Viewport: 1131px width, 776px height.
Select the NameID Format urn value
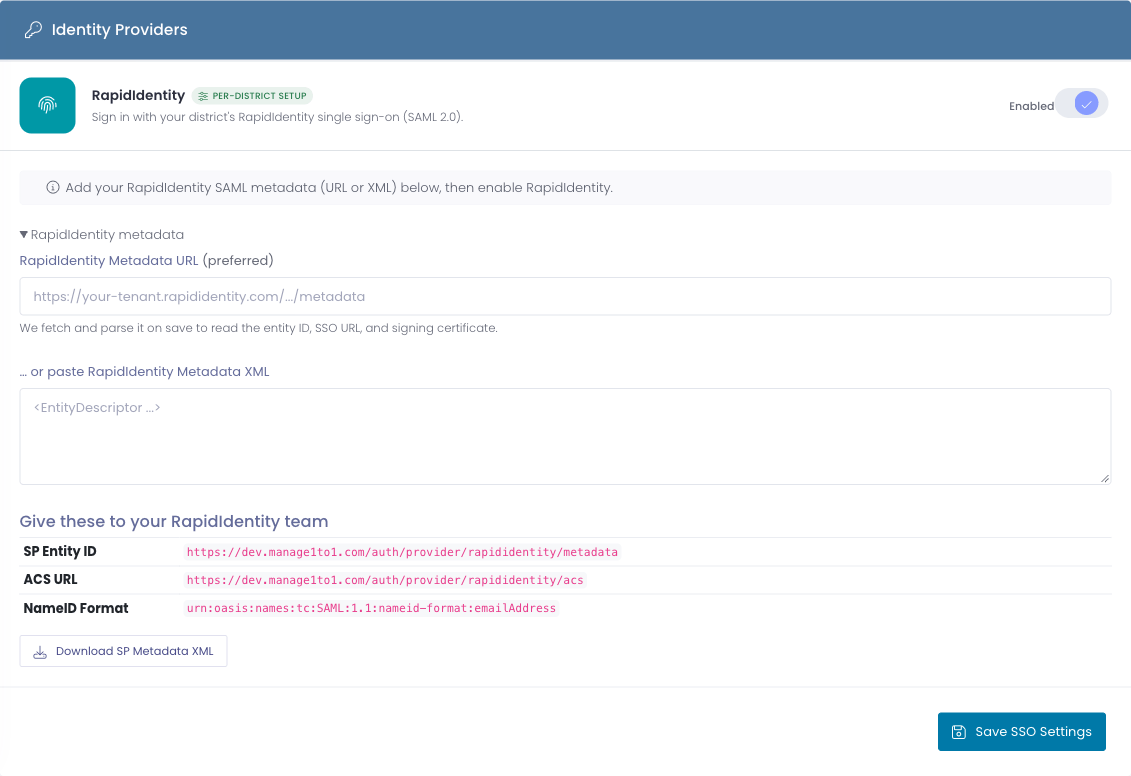point(371,609)
